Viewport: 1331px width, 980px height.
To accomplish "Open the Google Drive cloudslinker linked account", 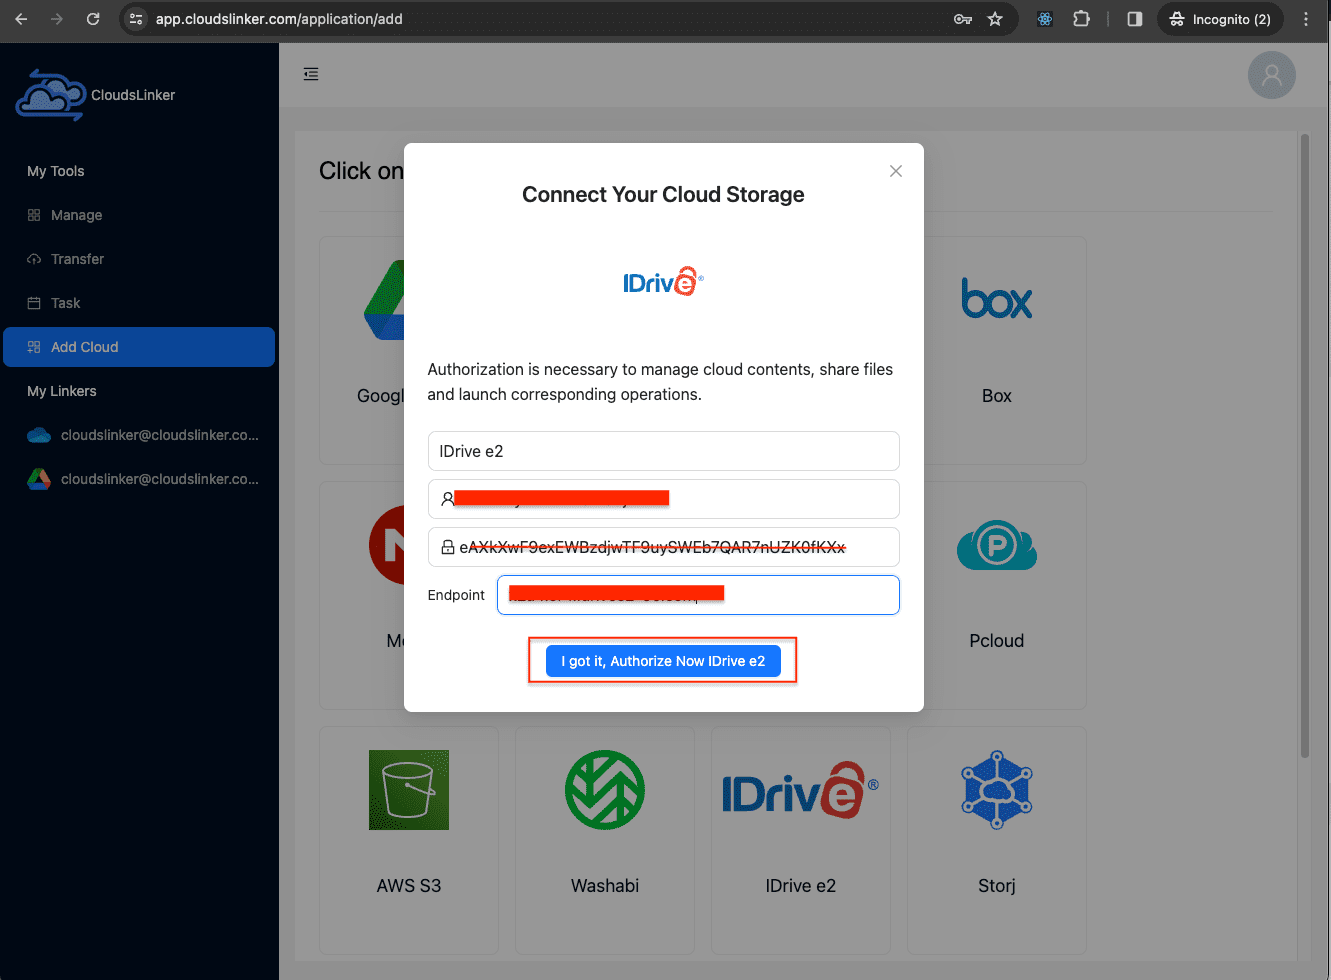I will pos(139,479).
